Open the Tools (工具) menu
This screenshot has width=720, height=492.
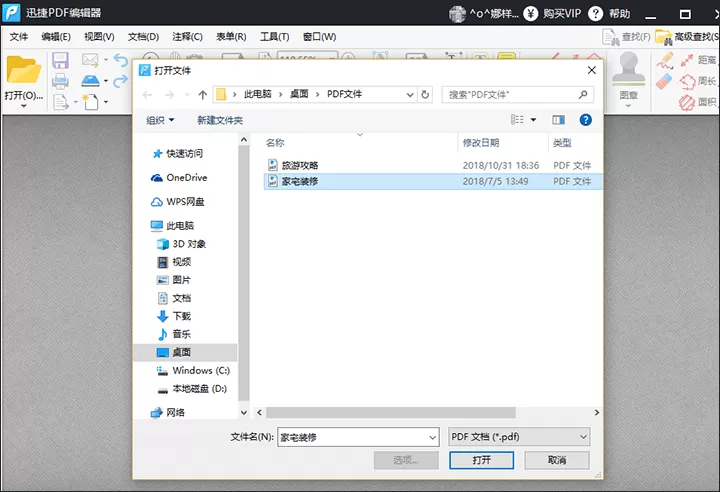click(275, 37)
